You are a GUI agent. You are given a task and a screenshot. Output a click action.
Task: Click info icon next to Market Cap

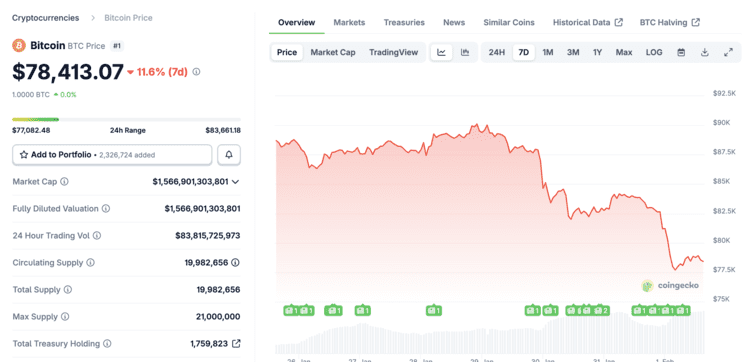(64, 181)
